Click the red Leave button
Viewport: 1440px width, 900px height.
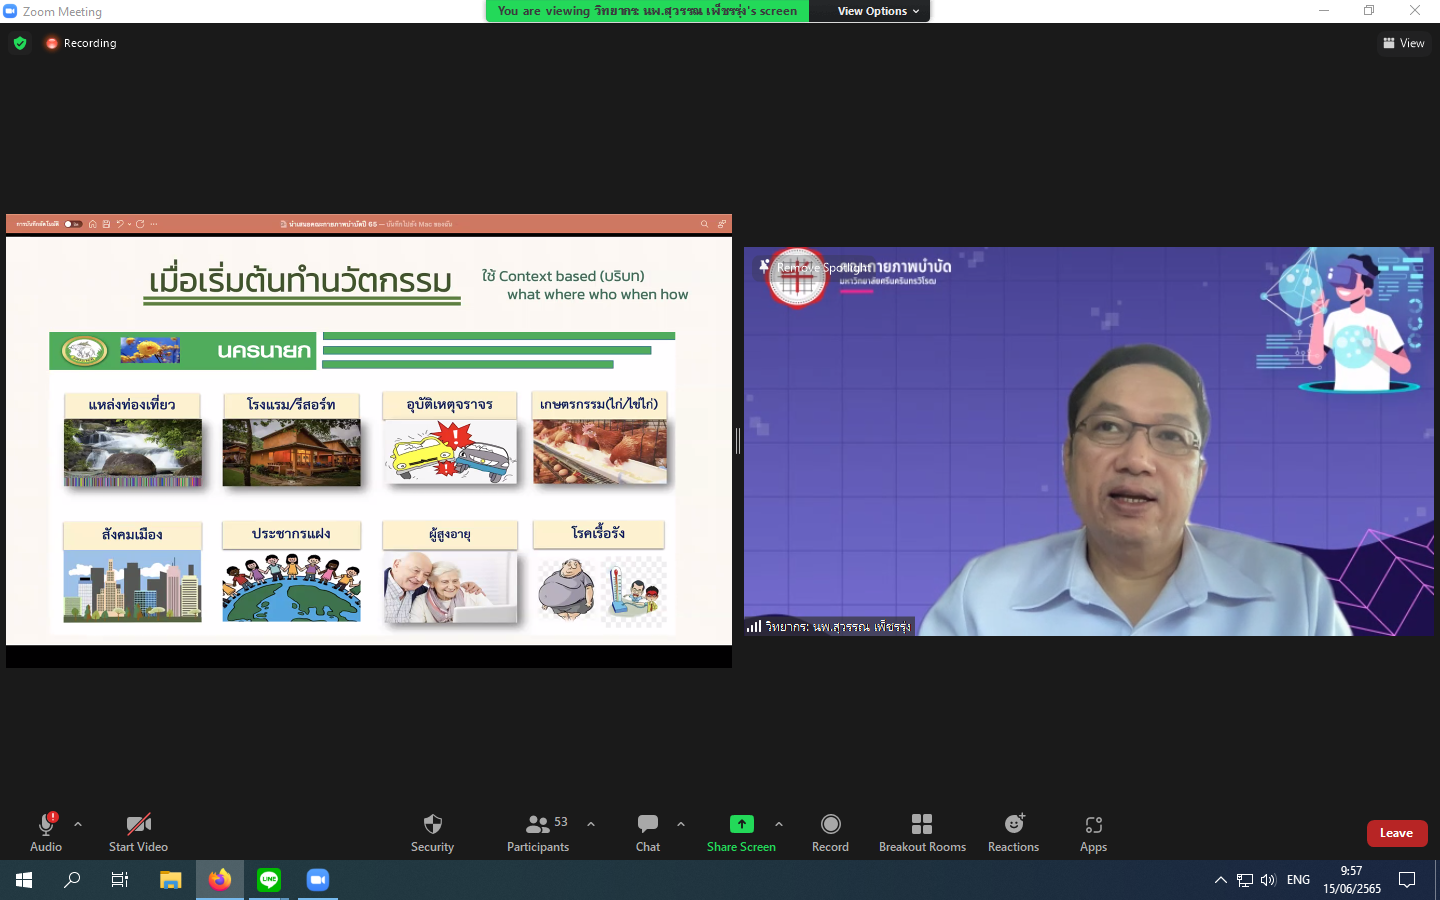click(1396, 833)
